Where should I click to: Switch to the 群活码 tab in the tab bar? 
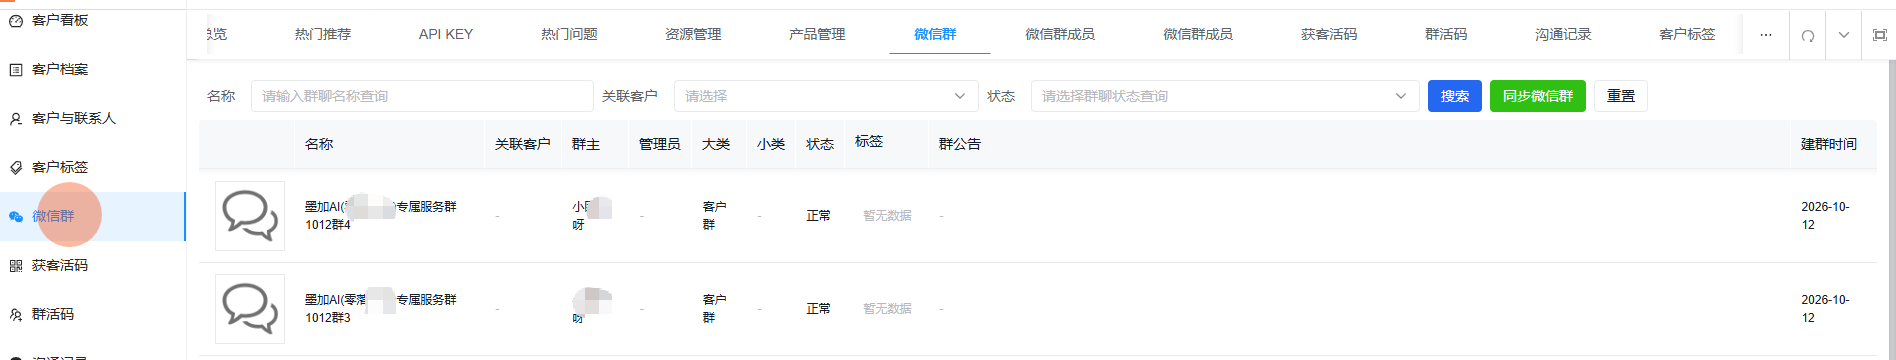coord(1446,34)
